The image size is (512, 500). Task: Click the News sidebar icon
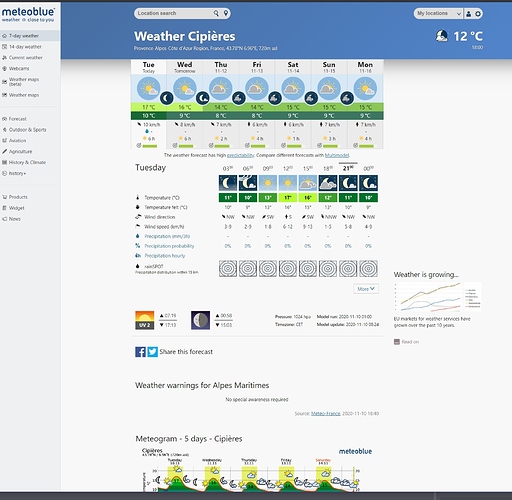(x=4, y=219)
